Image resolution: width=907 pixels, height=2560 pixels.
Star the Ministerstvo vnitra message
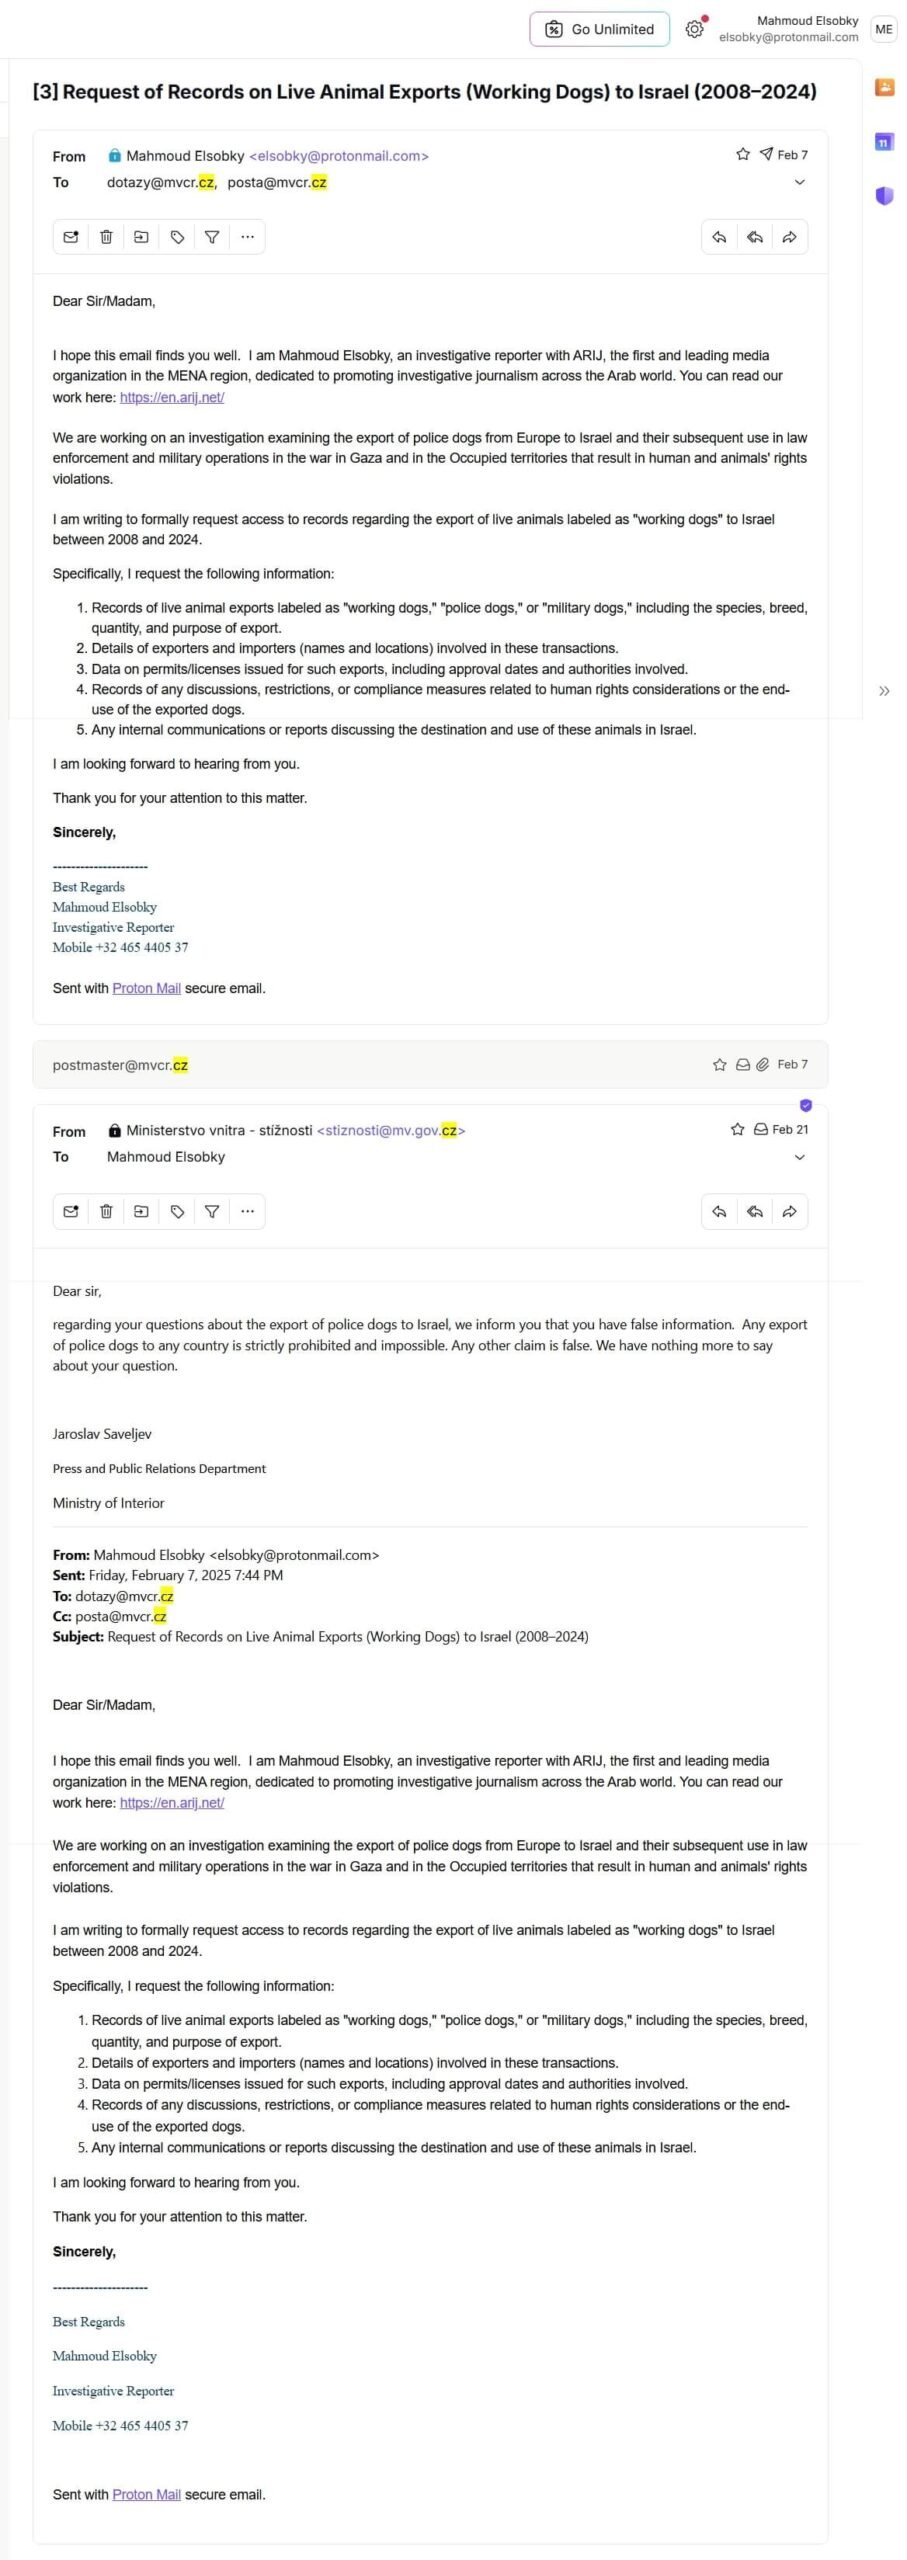pos(738,1130)
